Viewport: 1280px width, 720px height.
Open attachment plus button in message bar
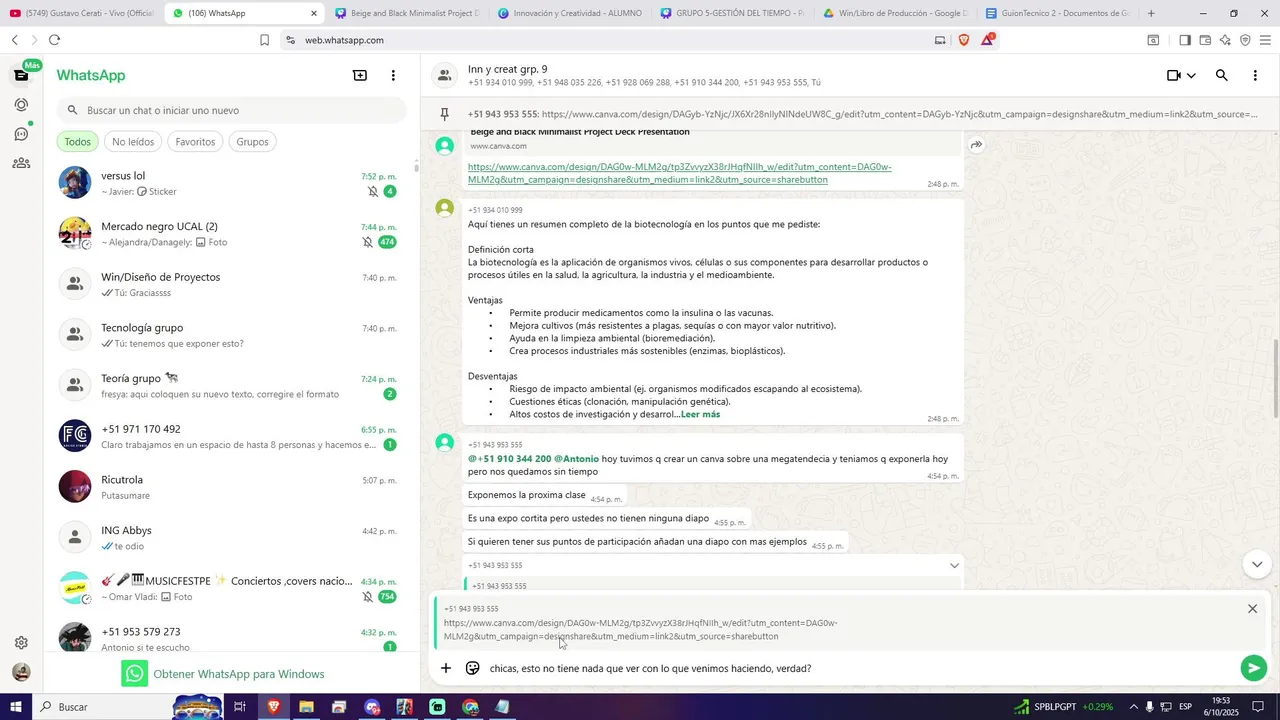pyautogui.click(x=446, y=668)
